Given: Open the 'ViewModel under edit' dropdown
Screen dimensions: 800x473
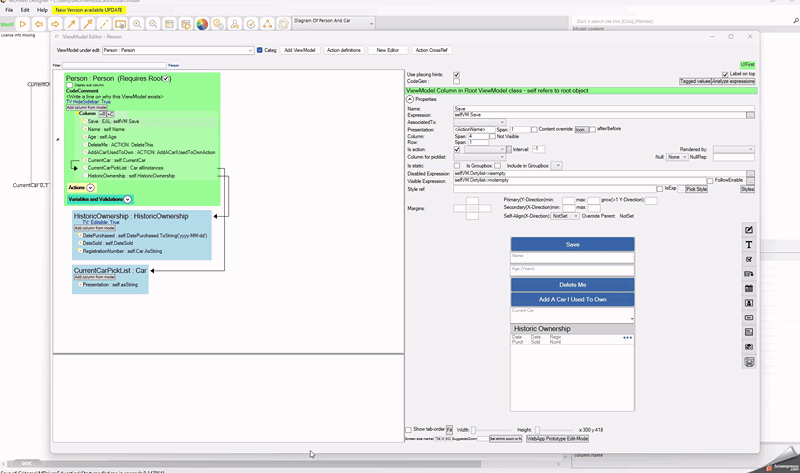Looking at the screenshot, I should [250, 50].
